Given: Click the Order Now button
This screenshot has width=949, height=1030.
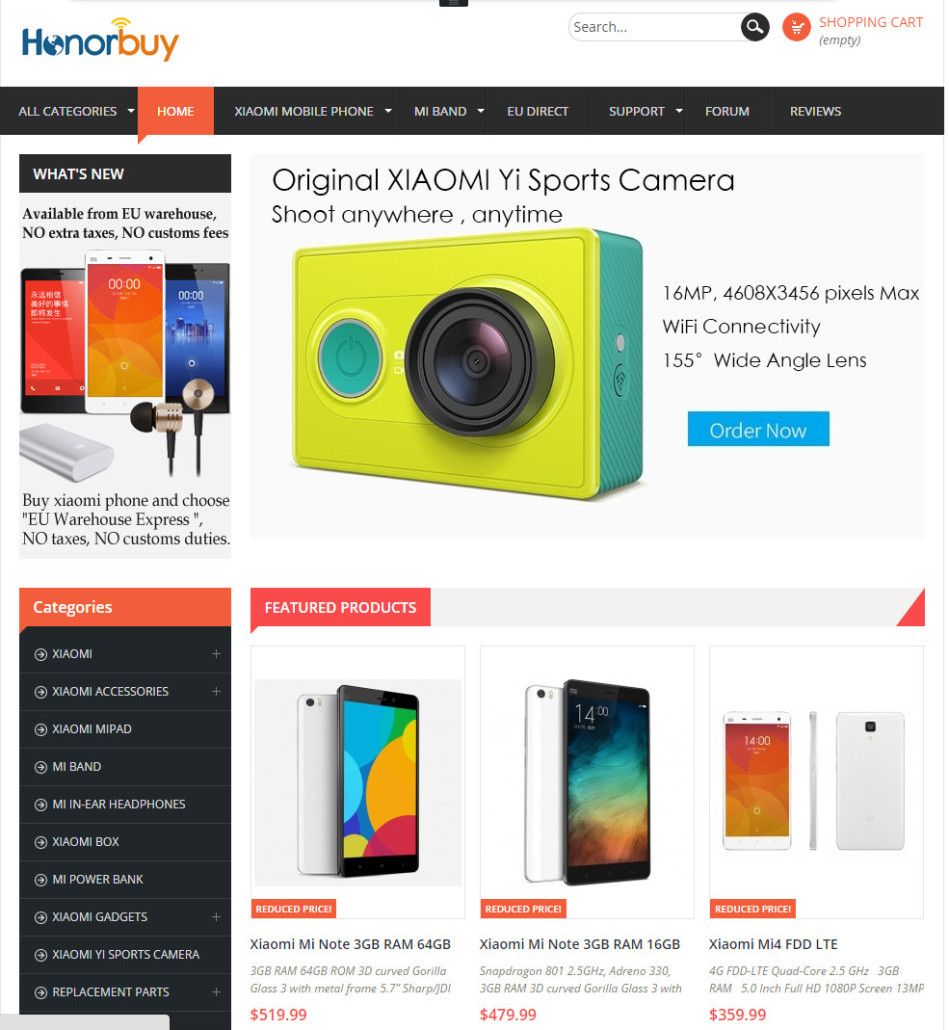Looking at the screenshot, I should point(758,429).
